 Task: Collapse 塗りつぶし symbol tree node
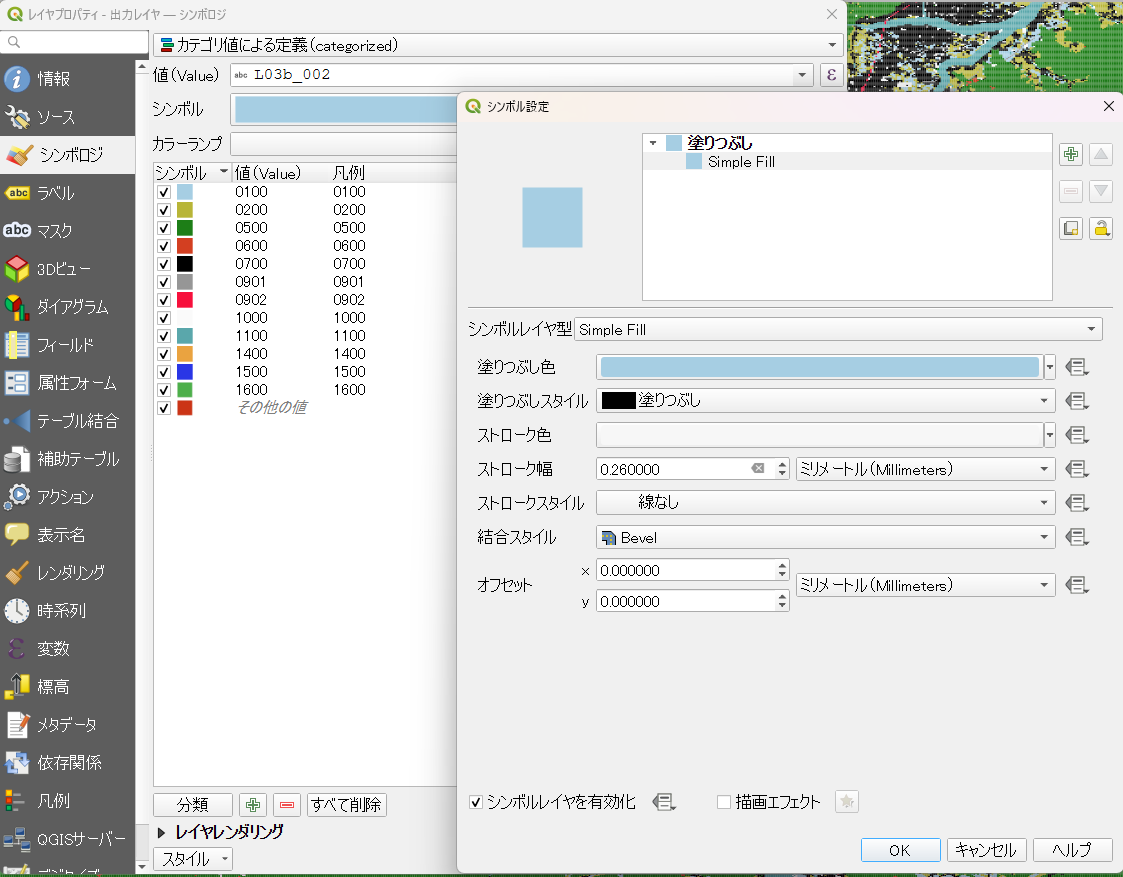pos(652,143)
